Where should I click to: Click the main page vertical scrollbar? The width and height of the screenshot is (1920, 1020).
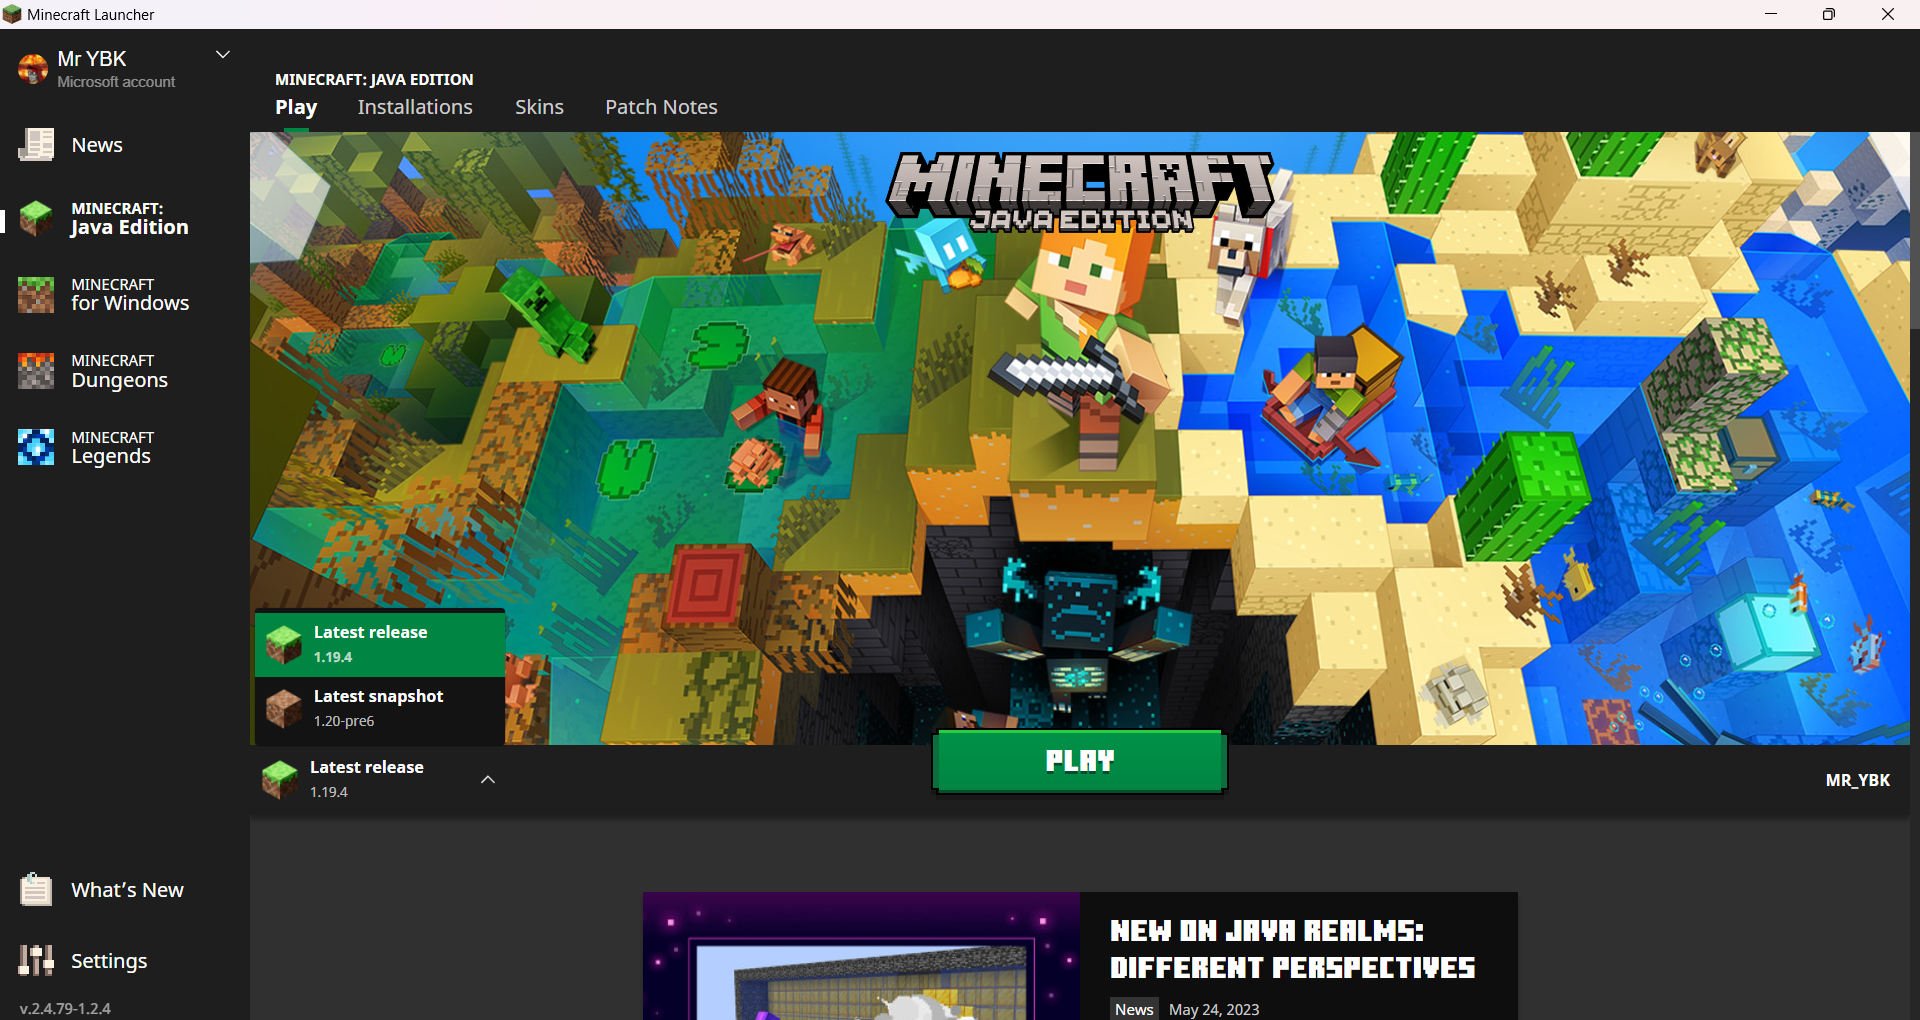pos(1915,230)
